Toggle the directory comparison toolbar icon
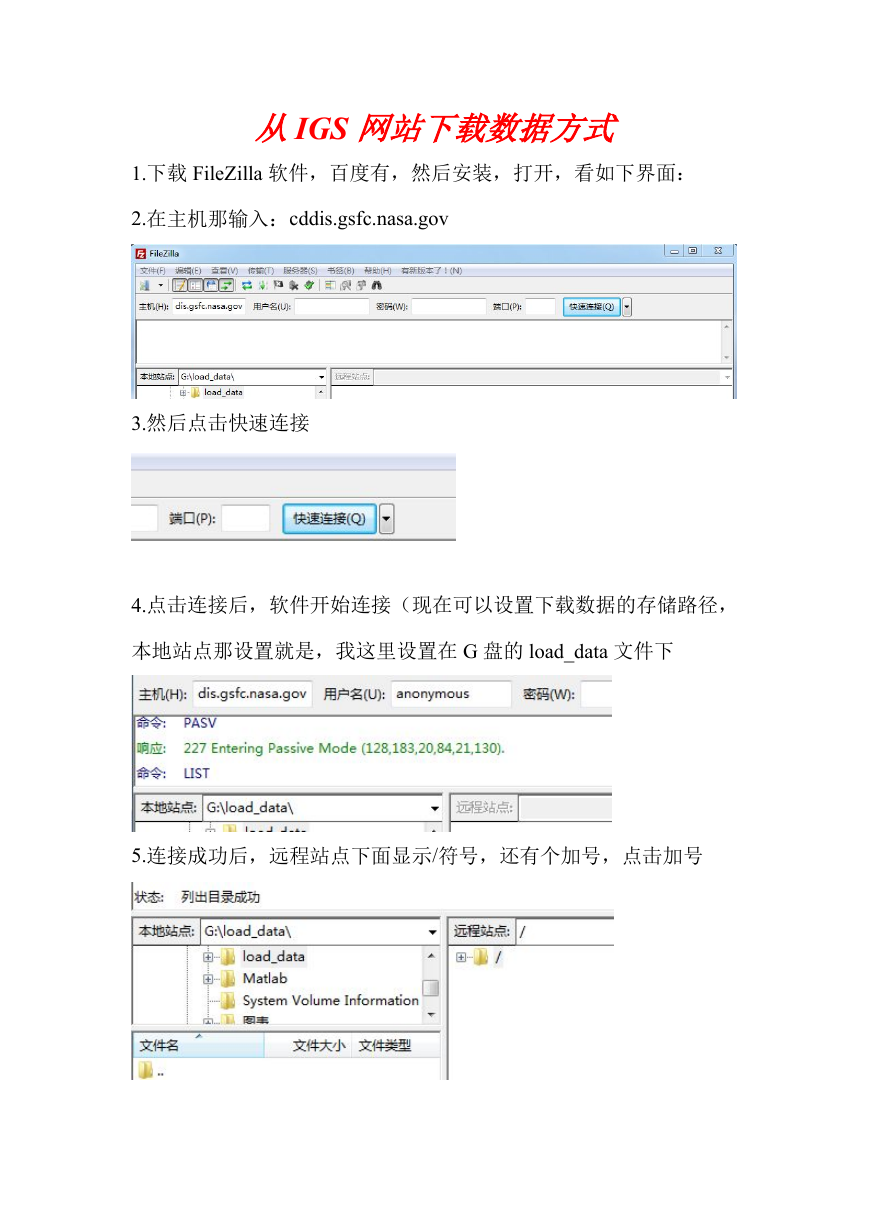Viewport: 869px width, 1228px height. [346, 286]
